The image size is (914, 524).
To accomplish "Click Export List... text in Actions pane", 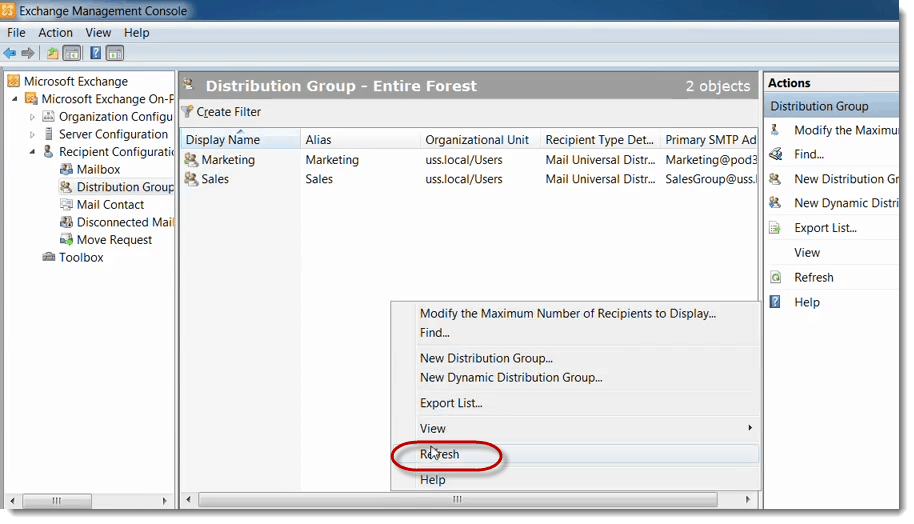I will tap(825, 228).
